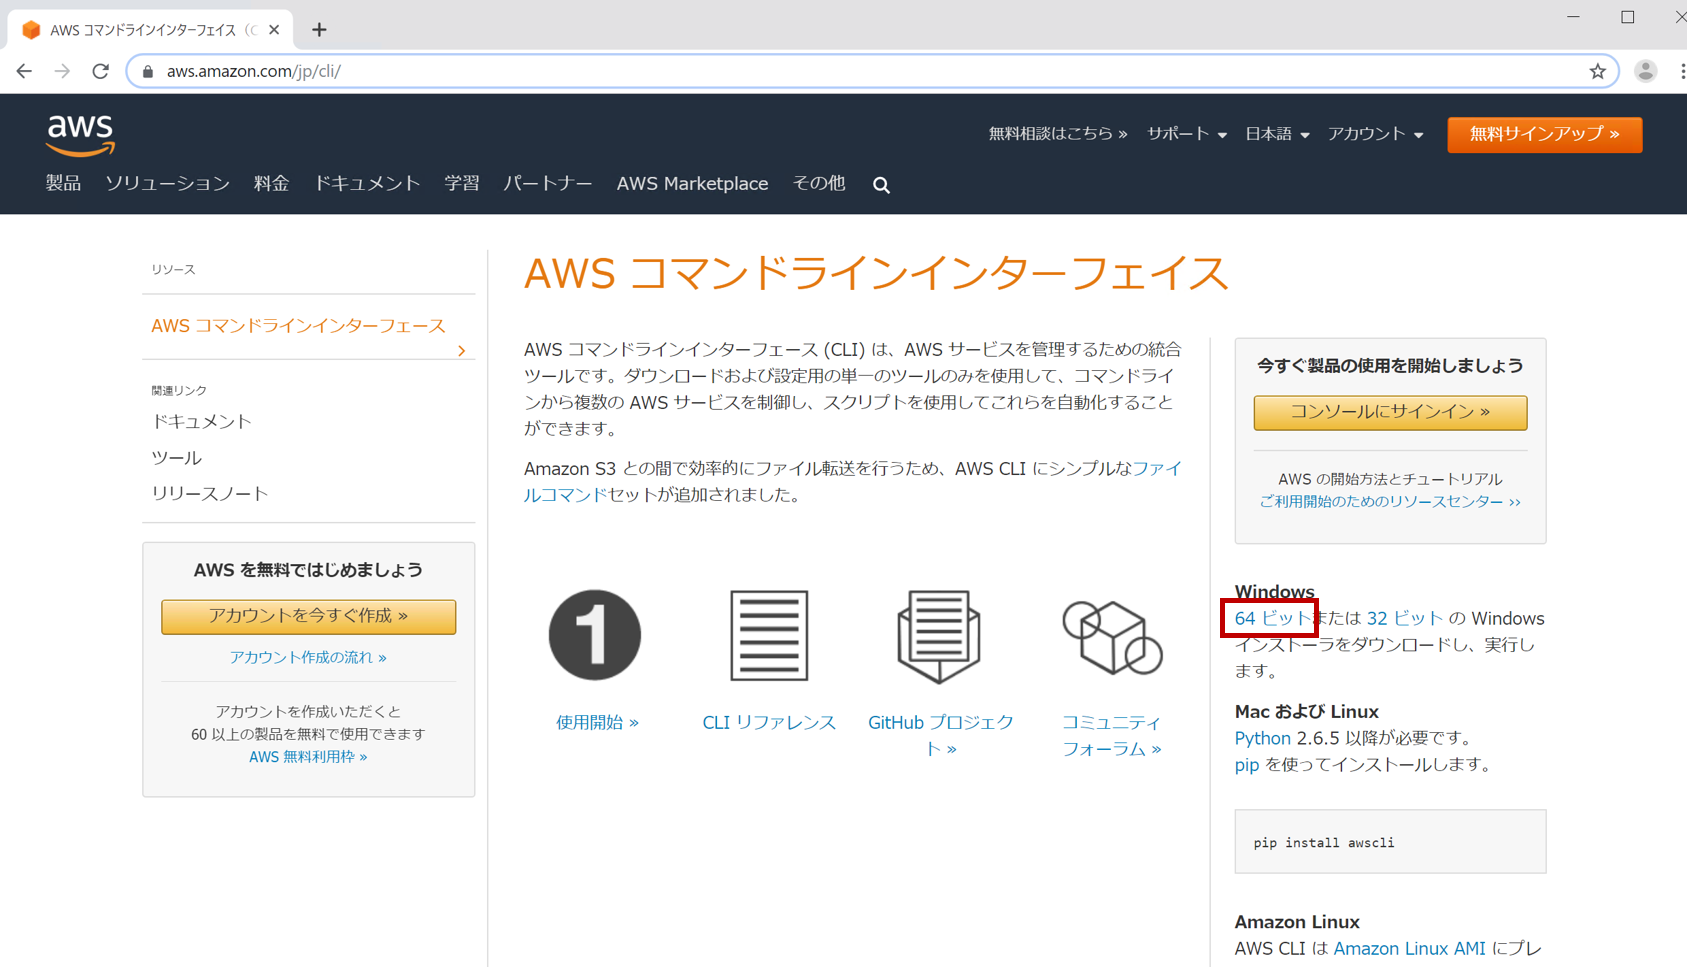Expand the サポート dropdown

point(1186,134)
